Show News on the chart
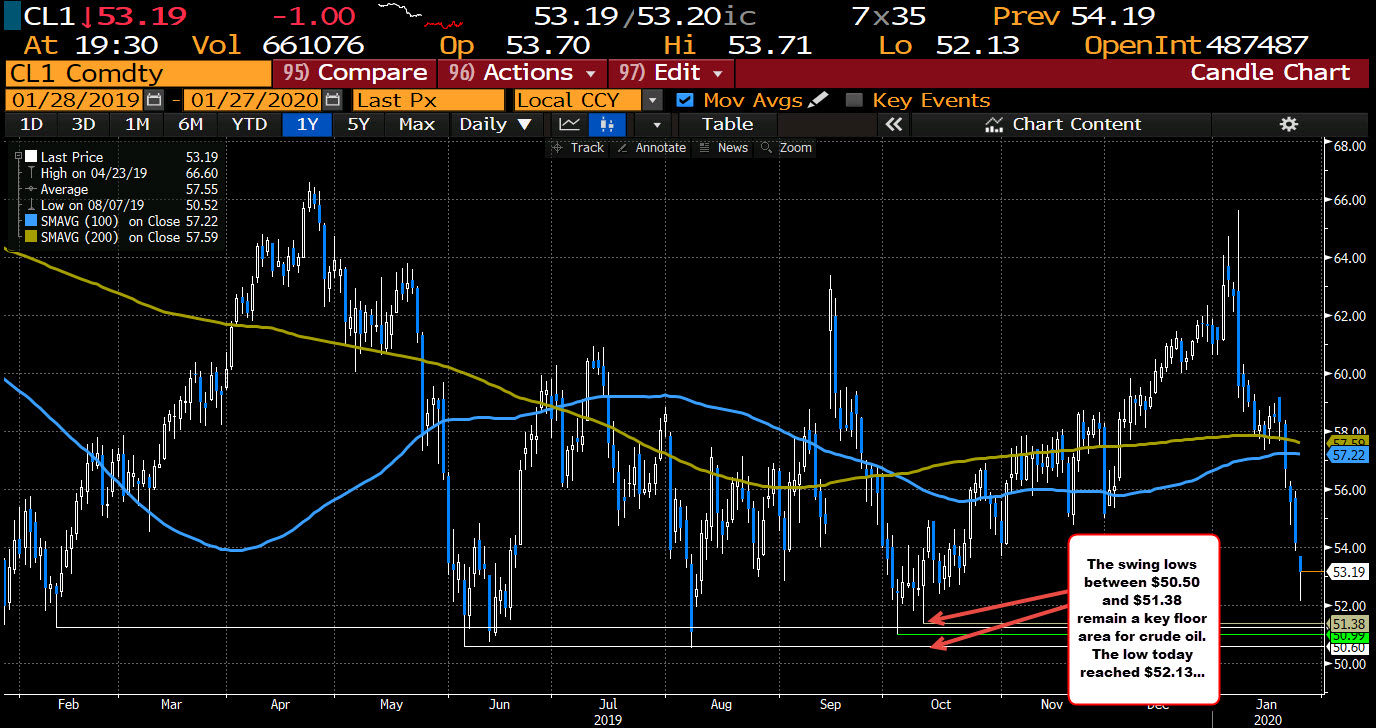Screen dimensions: 1376x728 (724, 147)
